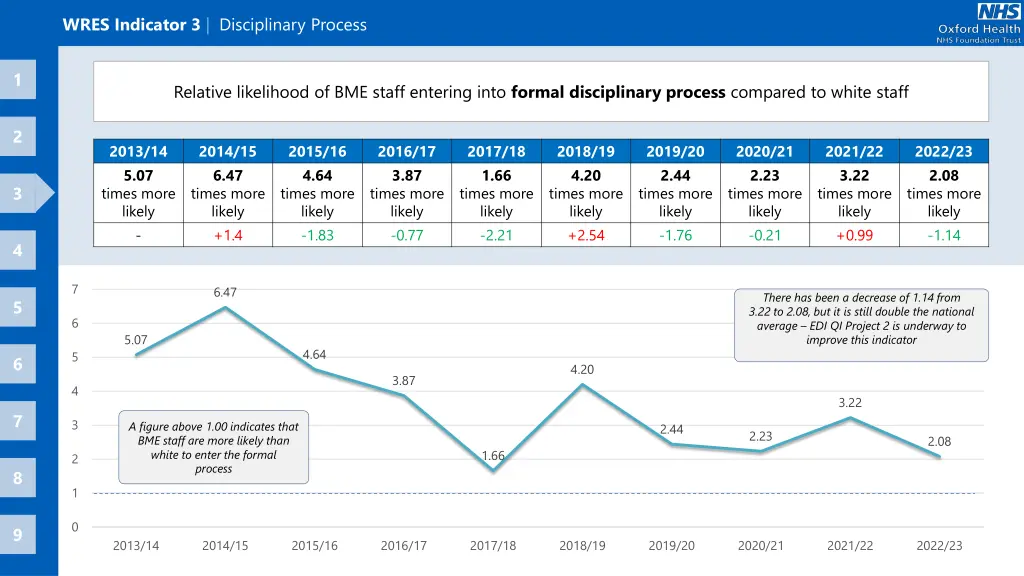This screenshot has height=576, width=1024.
Task: Select the Disciplinary Process header text
Action: click(x=291, y=24)
